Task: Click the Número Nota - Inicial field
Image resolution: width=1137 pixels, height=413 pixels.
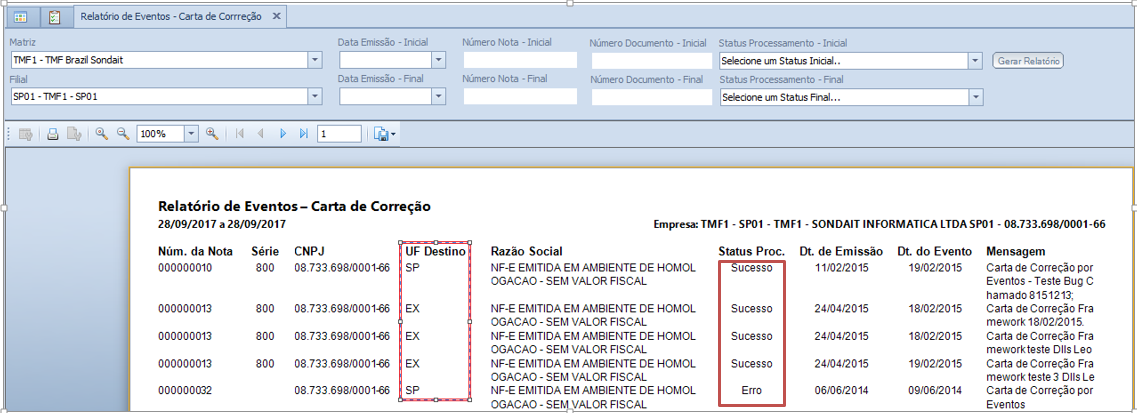Action: 520,60
